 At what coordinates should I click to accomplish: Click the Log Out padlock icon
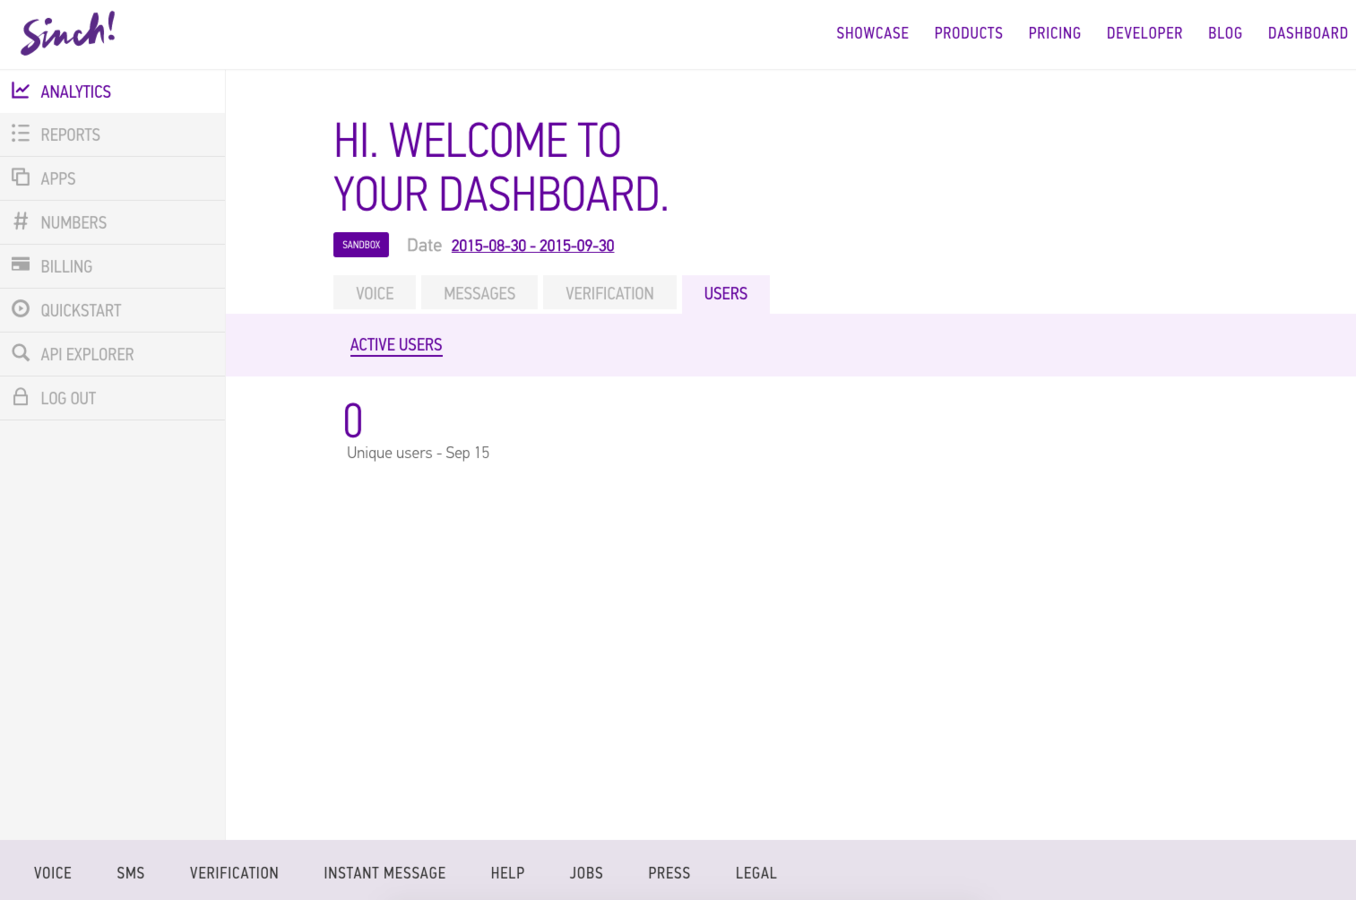20,397
